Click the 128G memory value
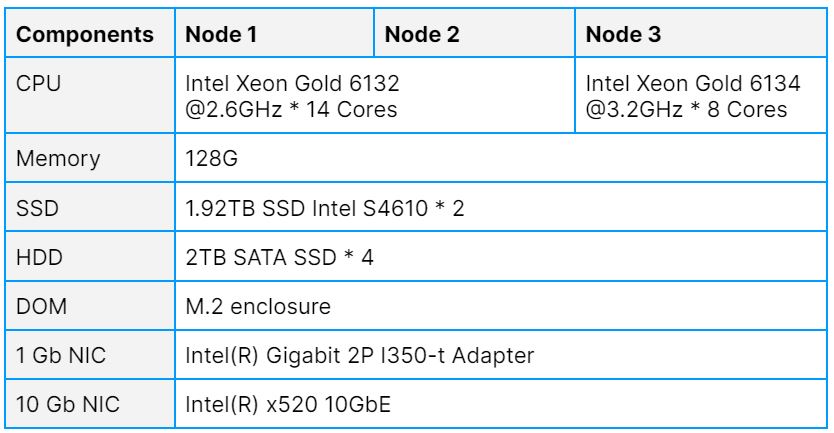 tap(207, 159)
